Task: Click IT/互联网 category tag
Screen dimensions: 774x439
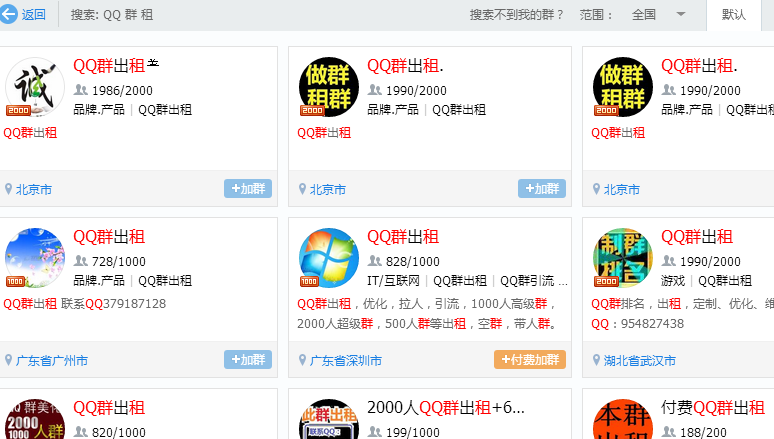Action: (393, 280)
